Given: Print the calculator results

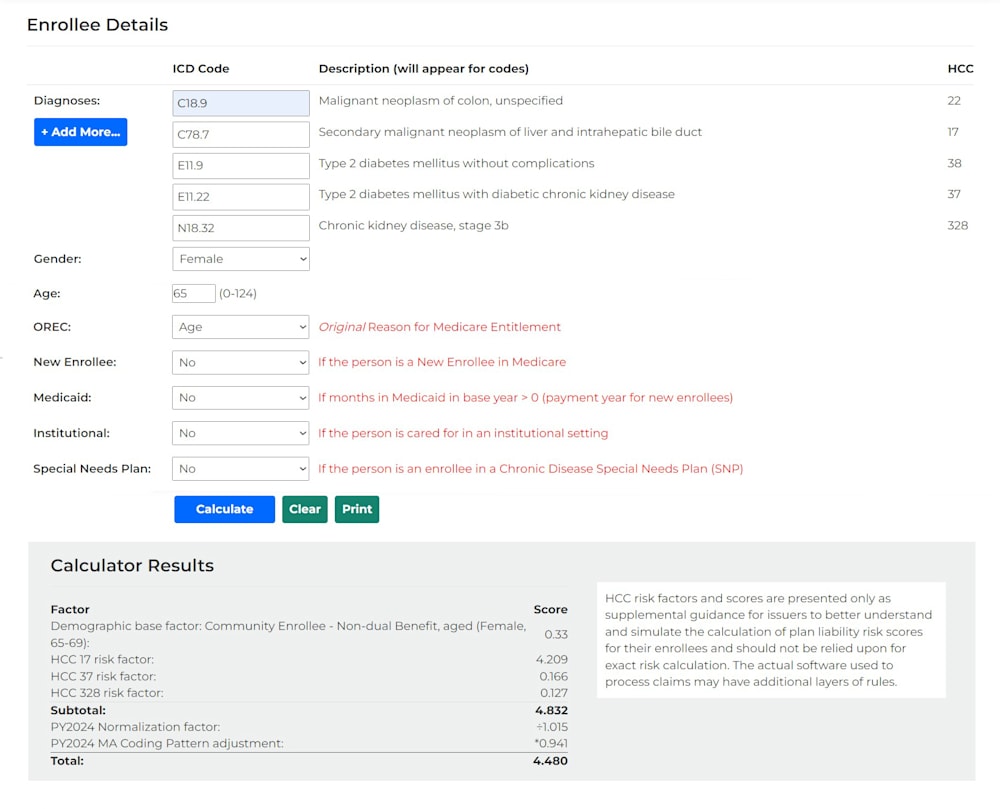Looking at the screenshot, I should click(357, 509).
